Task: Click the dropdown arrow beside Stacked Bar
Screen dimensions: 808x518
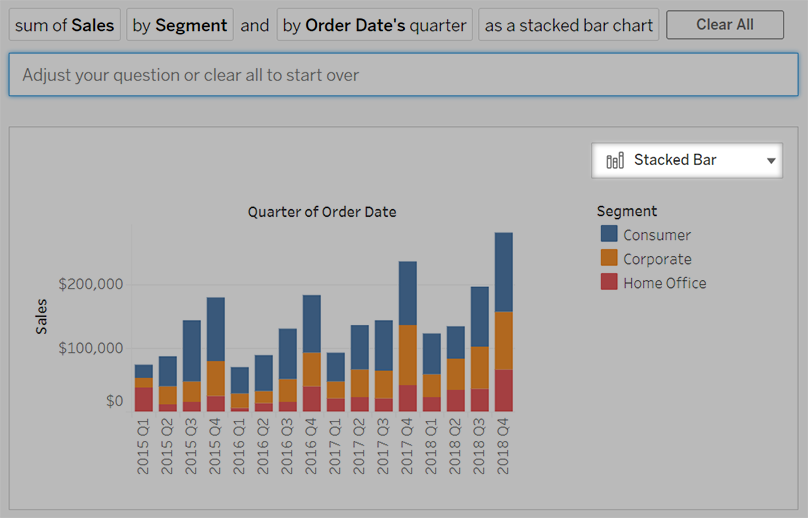Action: click(x=771, y=161)
